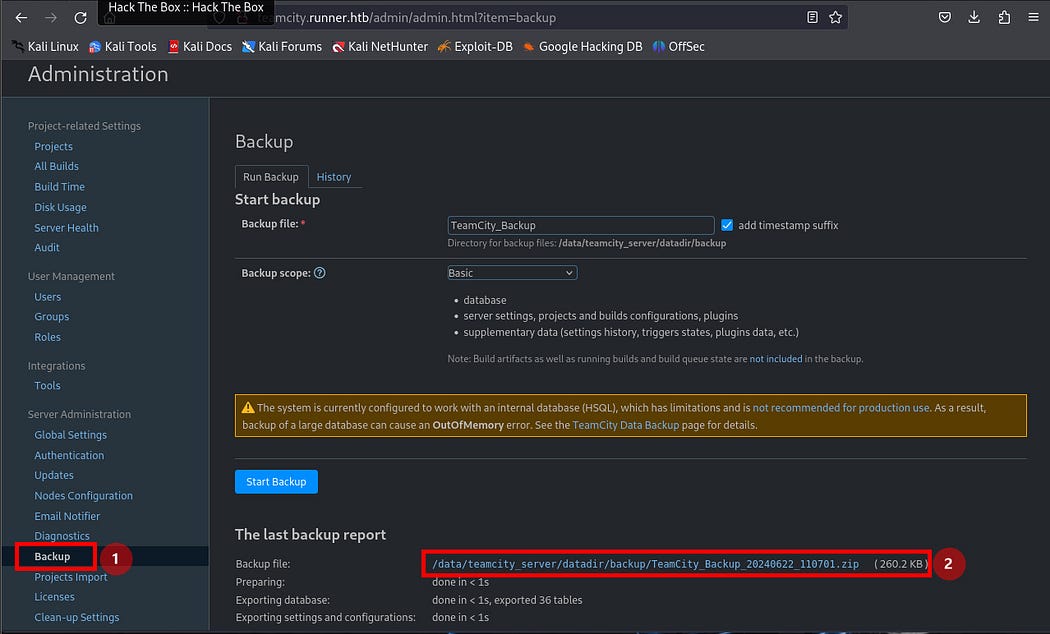Open All Builds in the sidebar

pyautogui.click(x=56, y=166)
